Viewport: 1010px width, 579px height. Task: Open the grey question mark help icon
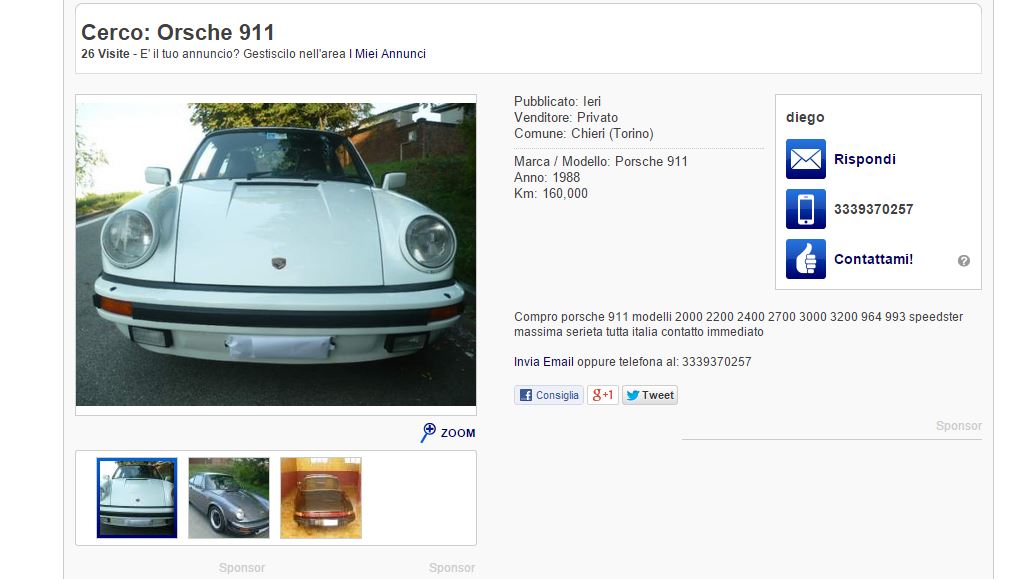pos(964,260)
